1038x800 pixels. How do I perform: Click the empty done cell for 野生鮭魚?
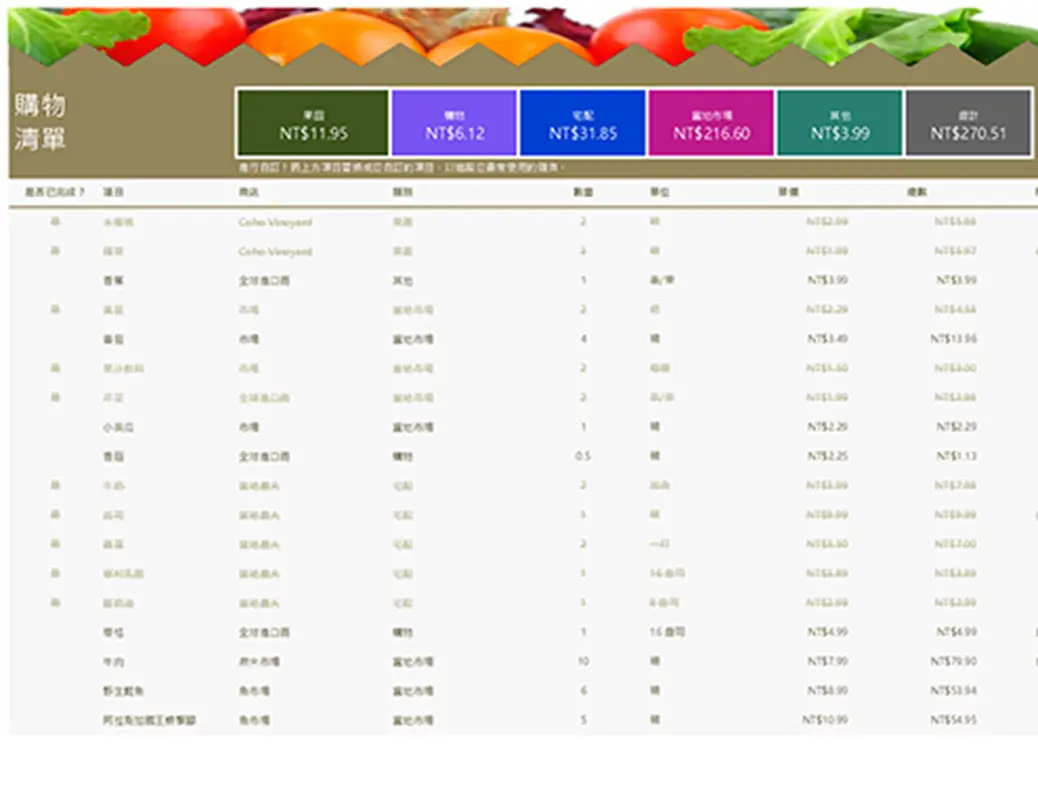click(x=55, y=691)
